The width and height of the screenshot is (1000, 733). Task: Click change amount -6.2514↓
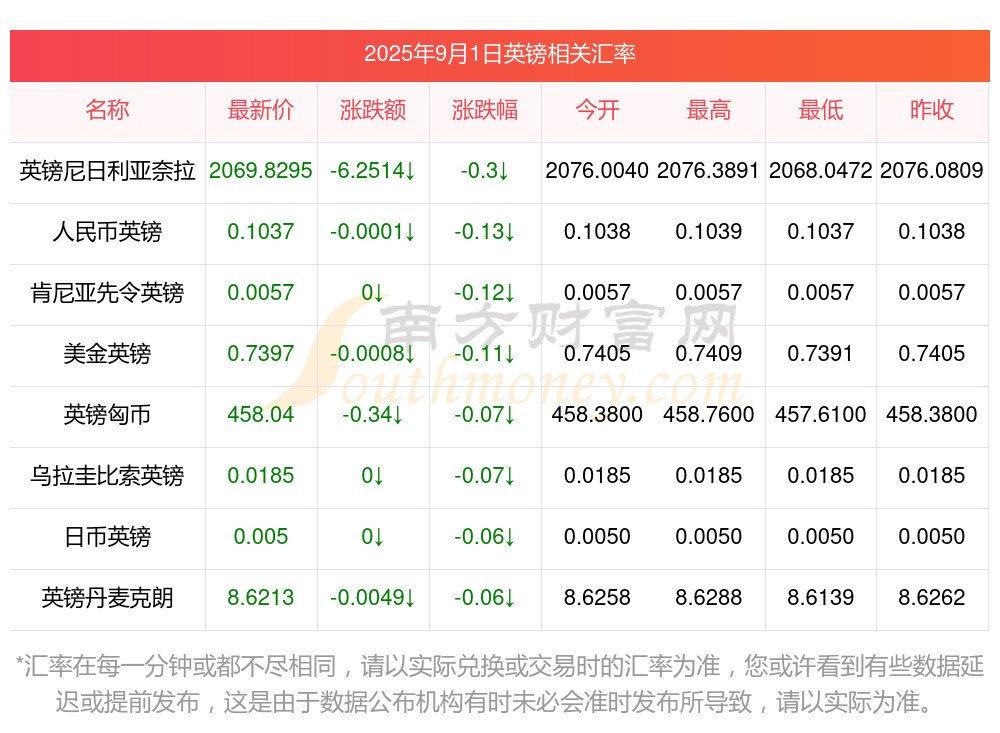pyautogui.click(x=373, y=170)
